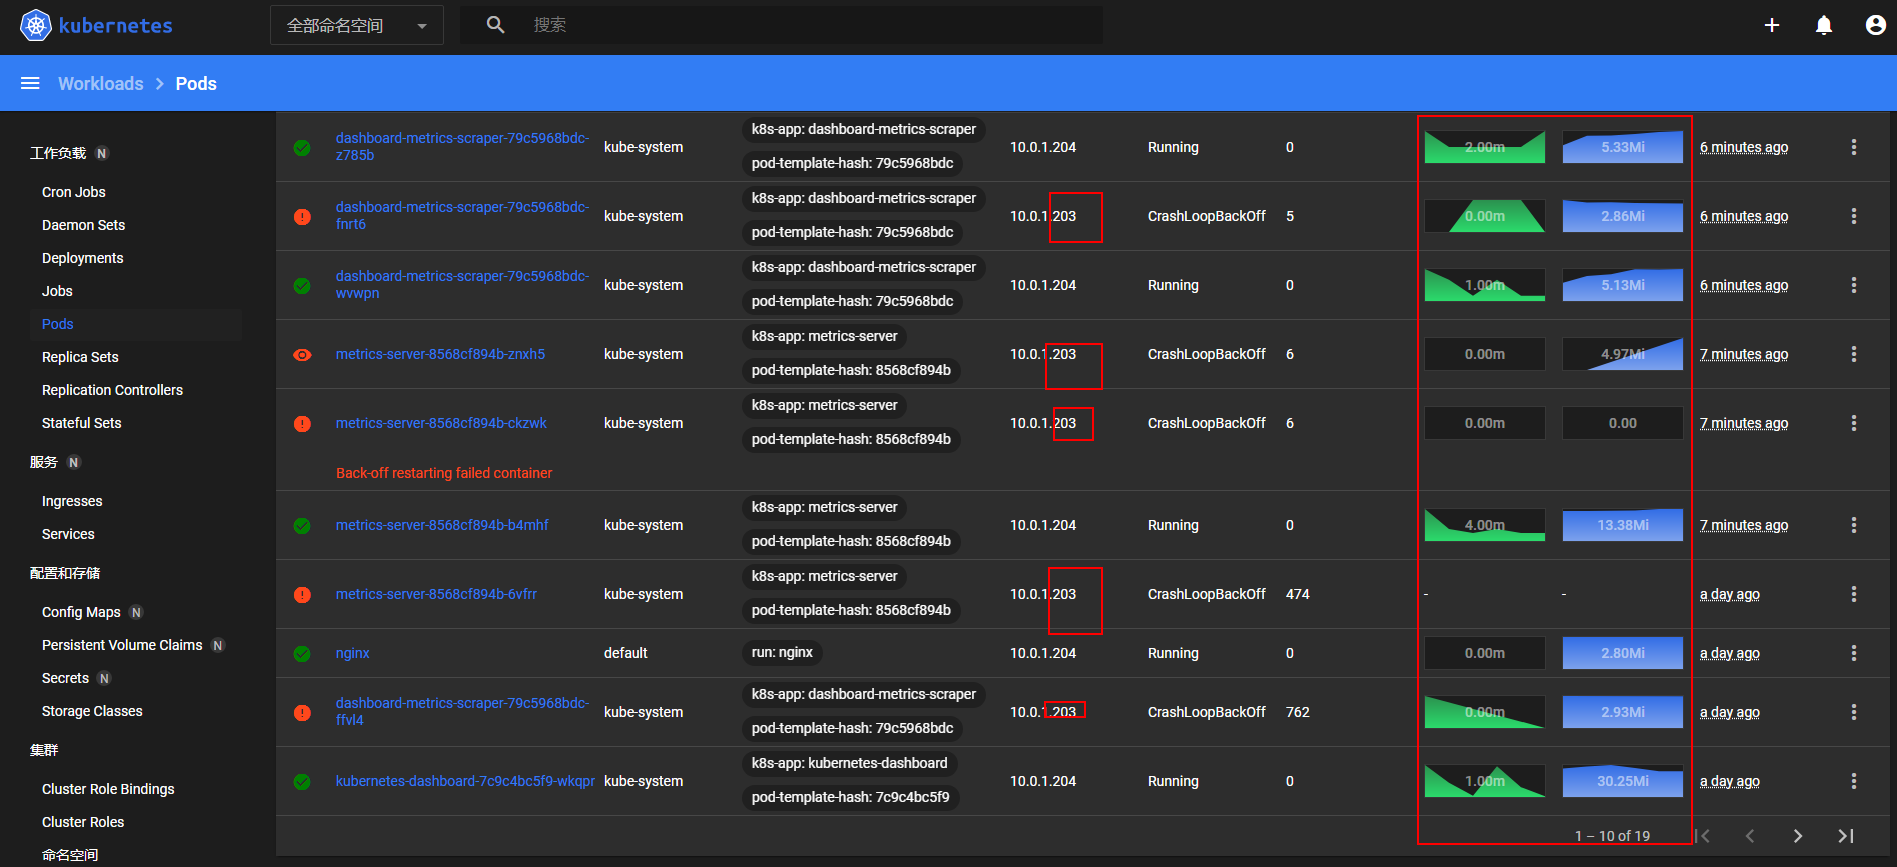Open metrics-server-8568cf894b-6vfrr pod link
Screen dimensions: 1897x867
pos(436,594)
